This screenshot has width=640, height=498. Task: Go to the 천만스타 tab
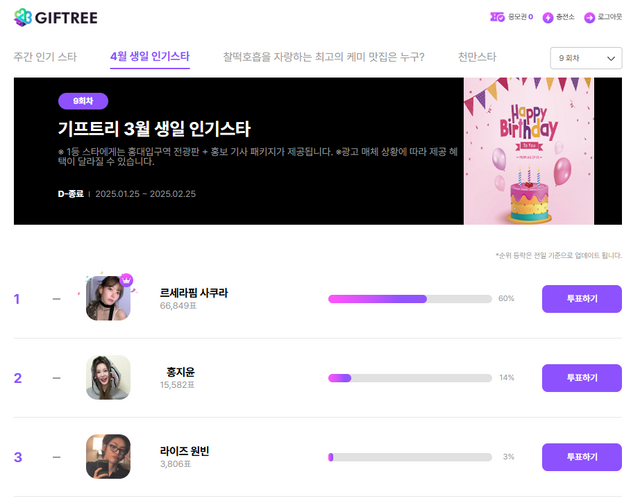[x=477, y=57]
